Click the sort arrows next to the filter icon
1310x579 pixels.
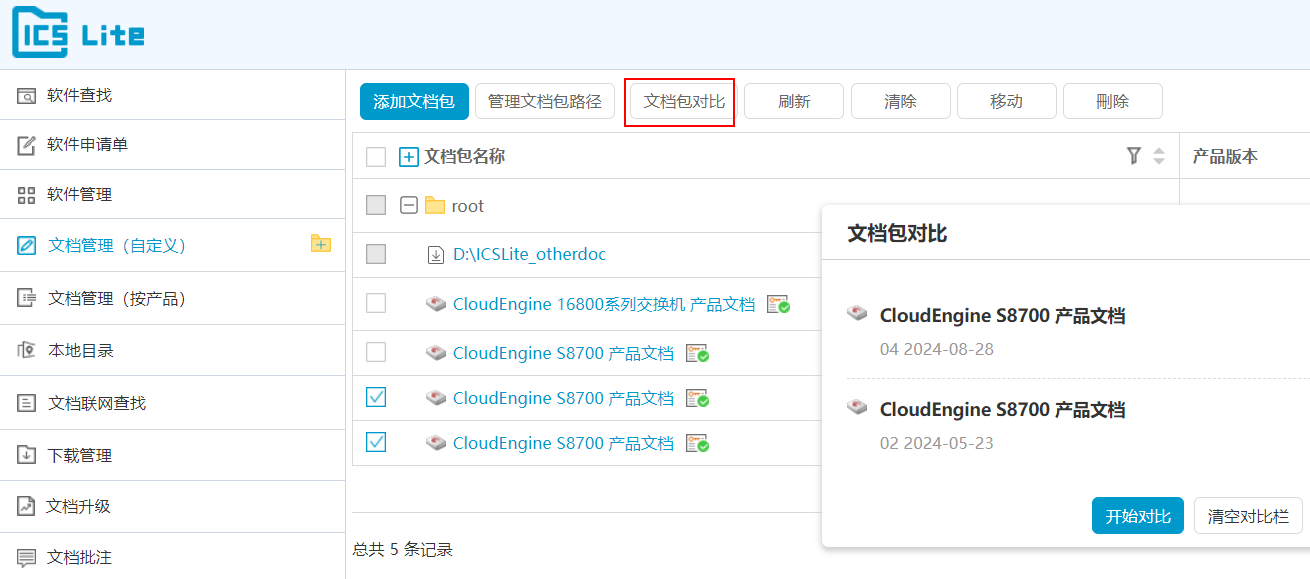click(1157, 156)
